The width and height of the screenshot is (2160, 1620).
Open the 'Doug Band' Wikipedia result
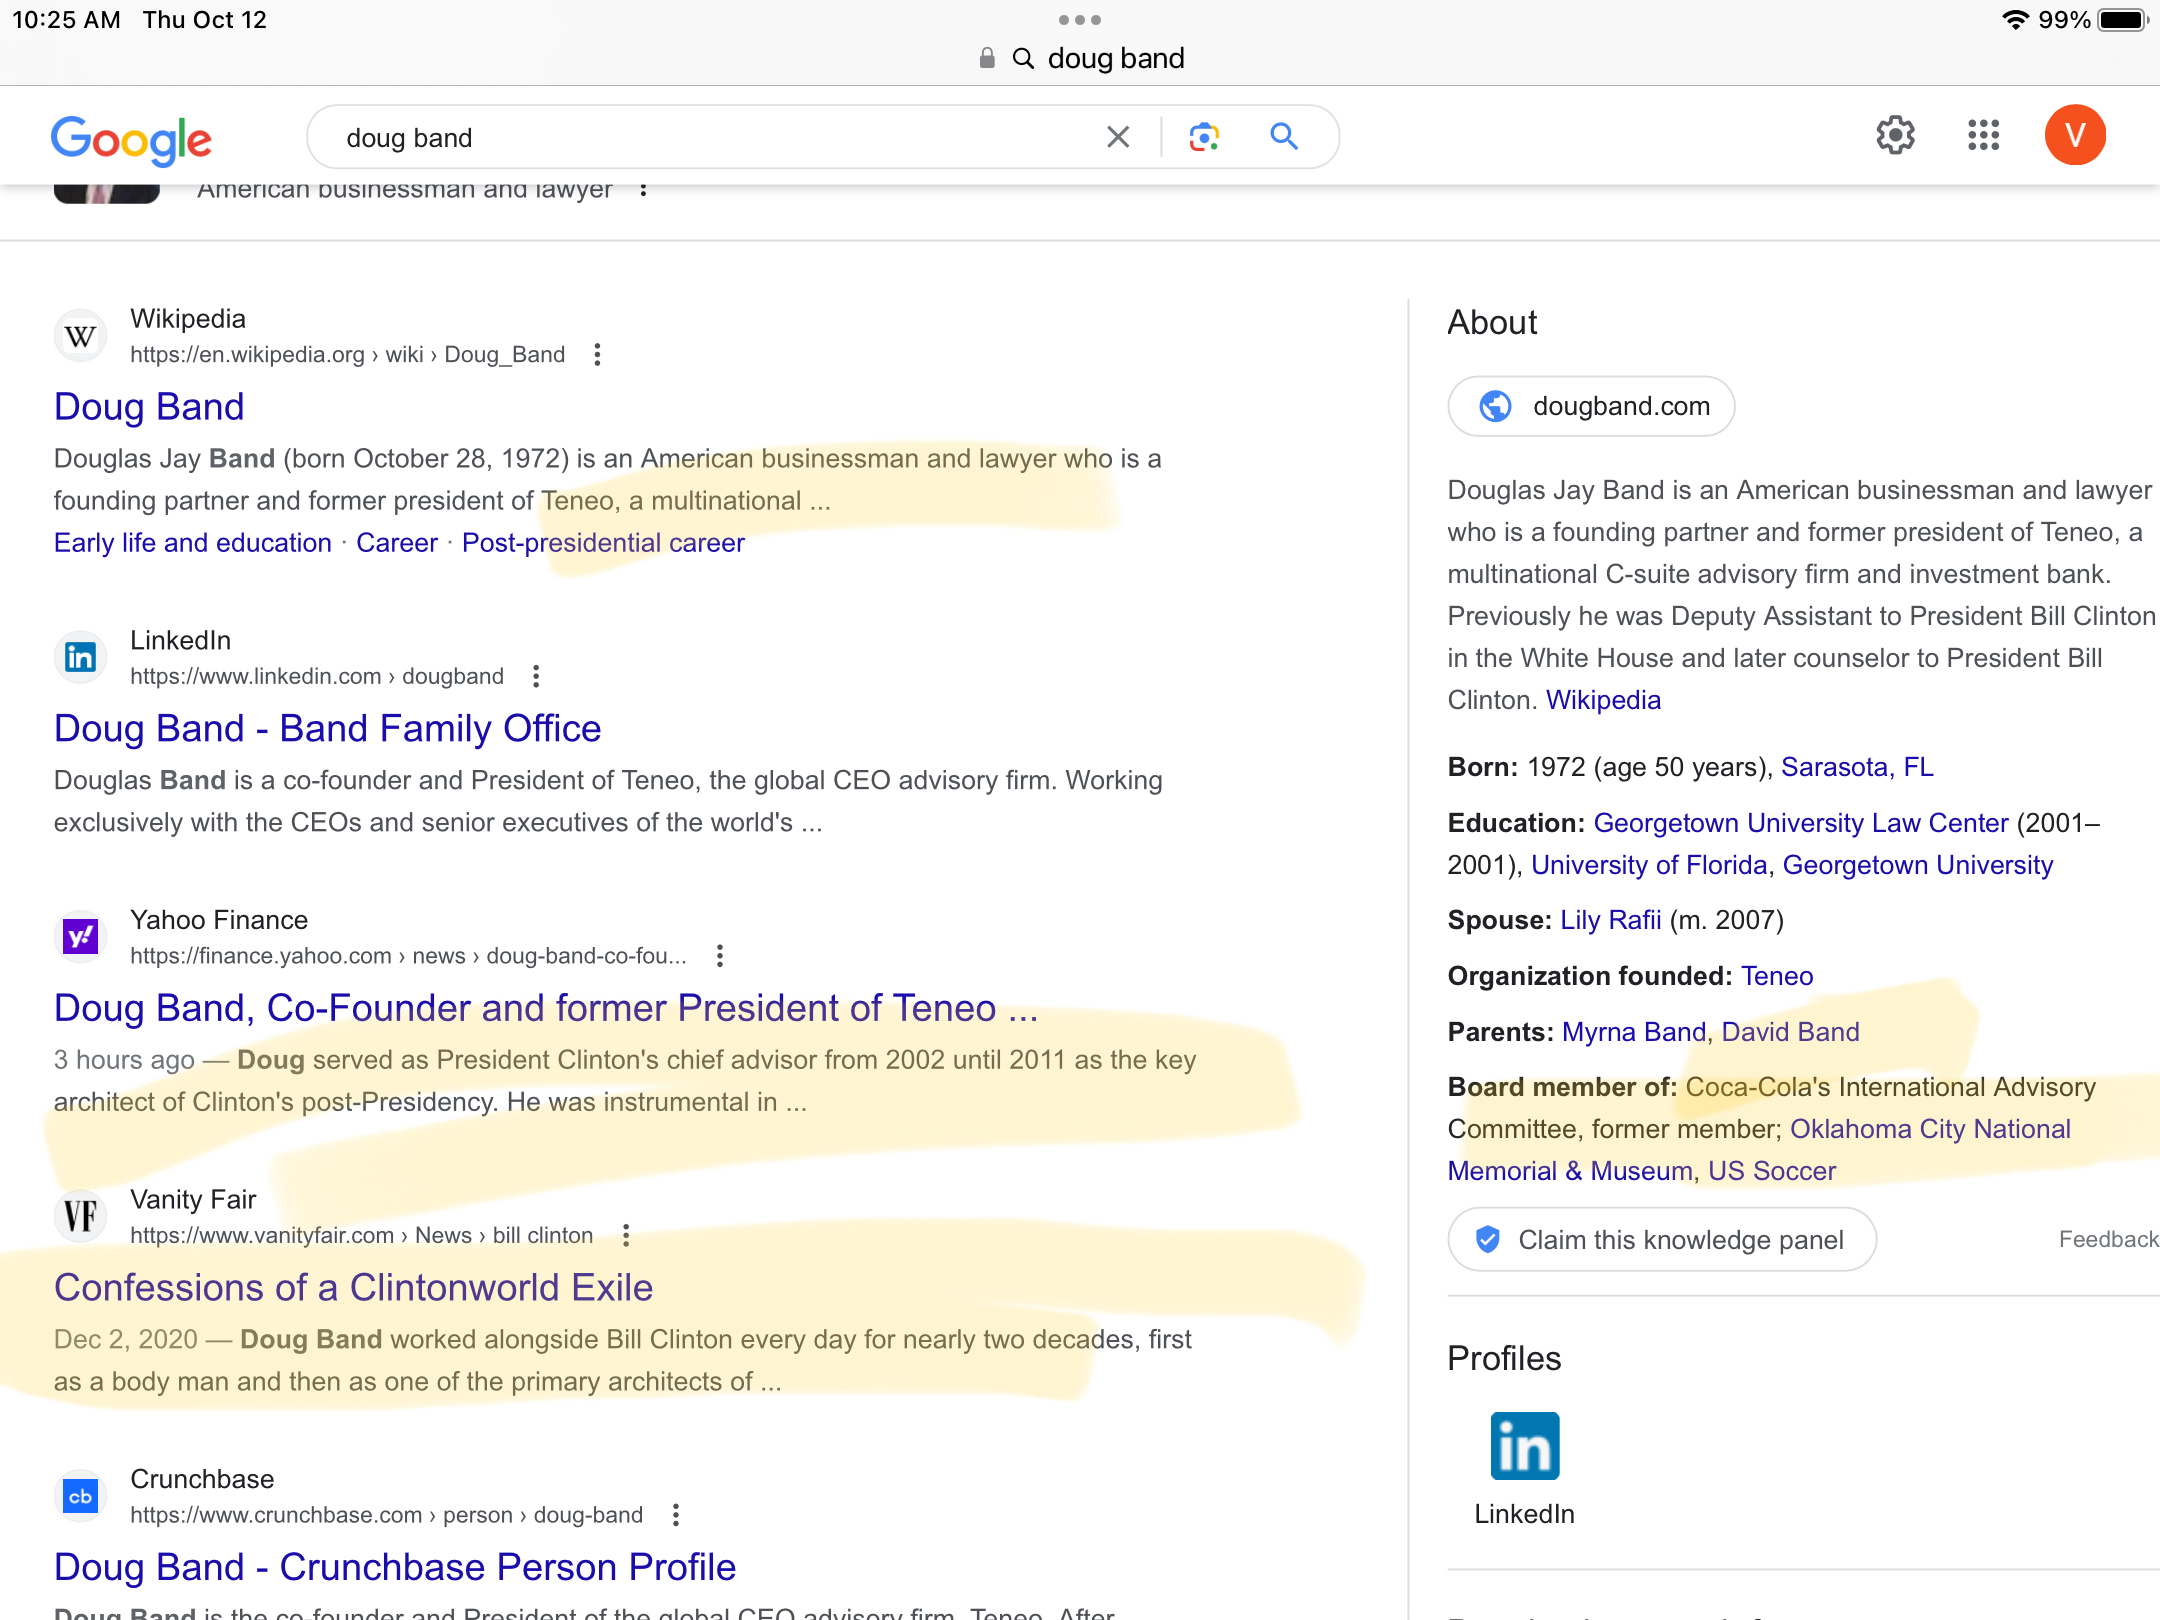point(149,407)
